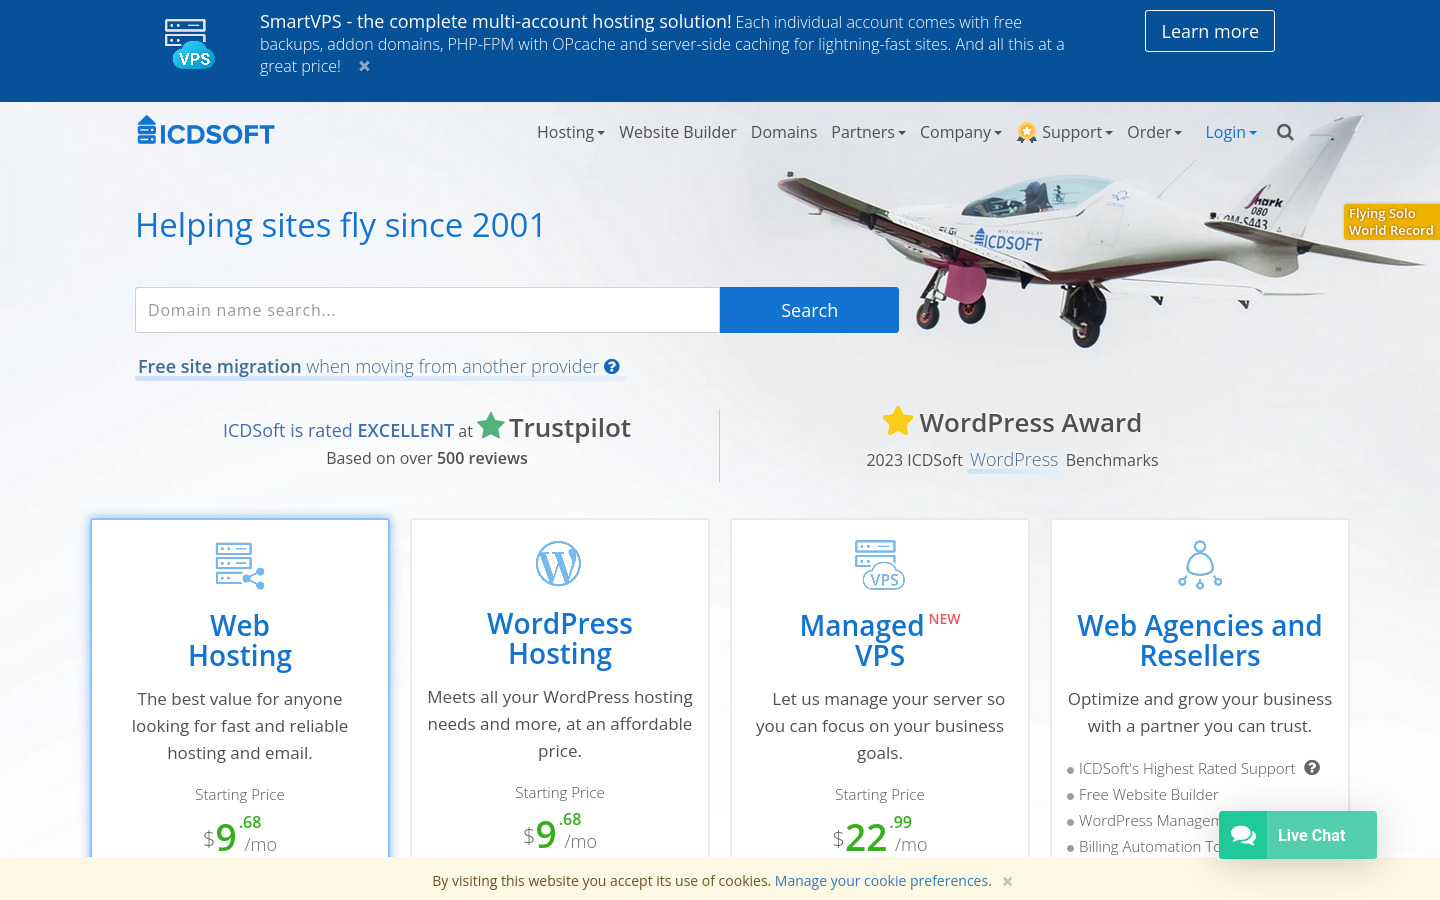
Task: Click the WordPress logo icon
Action: pyautogui.click(x=559, y=564)
